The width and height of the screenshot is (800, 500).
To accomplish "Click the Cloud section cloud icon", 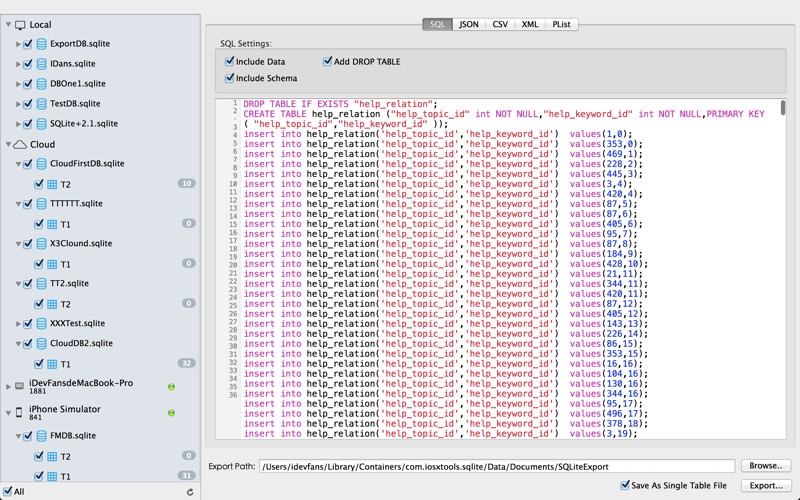I will [x=20, y=145].
